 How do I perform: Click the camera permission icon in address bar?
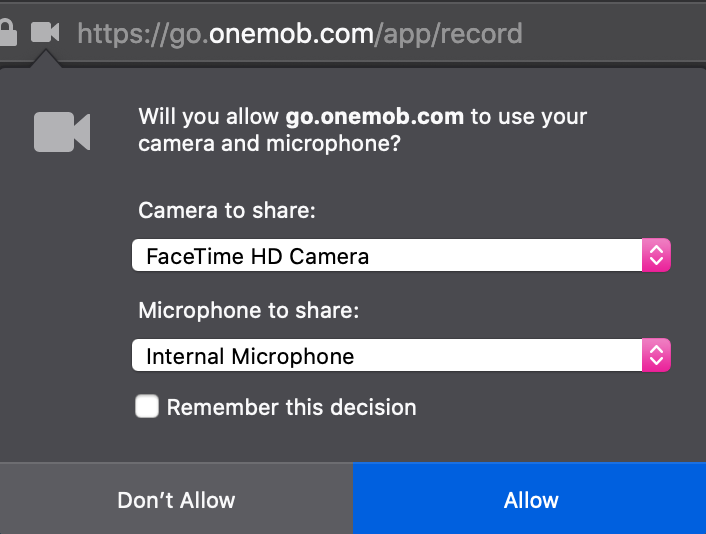(45, 32)
